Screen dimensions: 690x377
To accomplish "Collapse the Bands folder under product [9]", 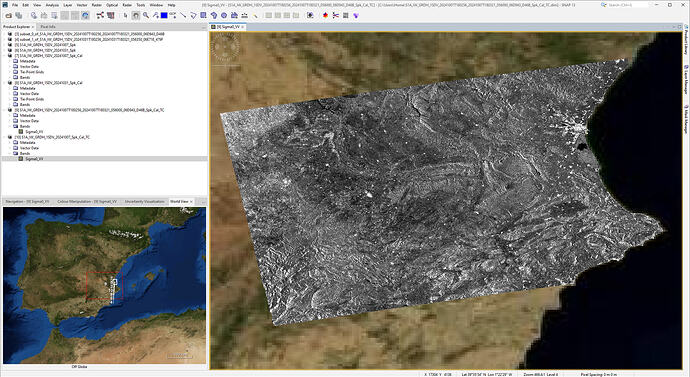I will 10,126.
